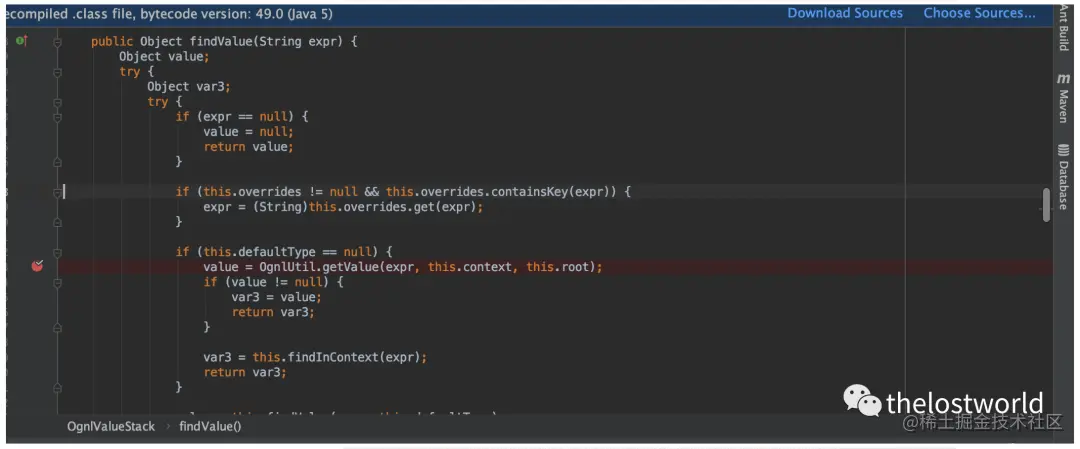
Task: Fold the if this.overrides block
Action: click(x=58, y=192)
